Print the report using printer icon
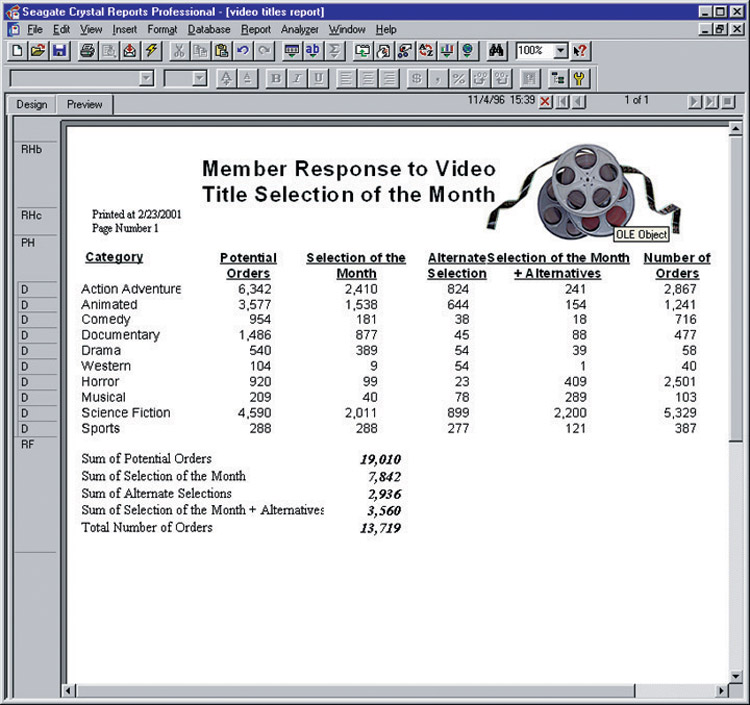 (x=87, y=50)
